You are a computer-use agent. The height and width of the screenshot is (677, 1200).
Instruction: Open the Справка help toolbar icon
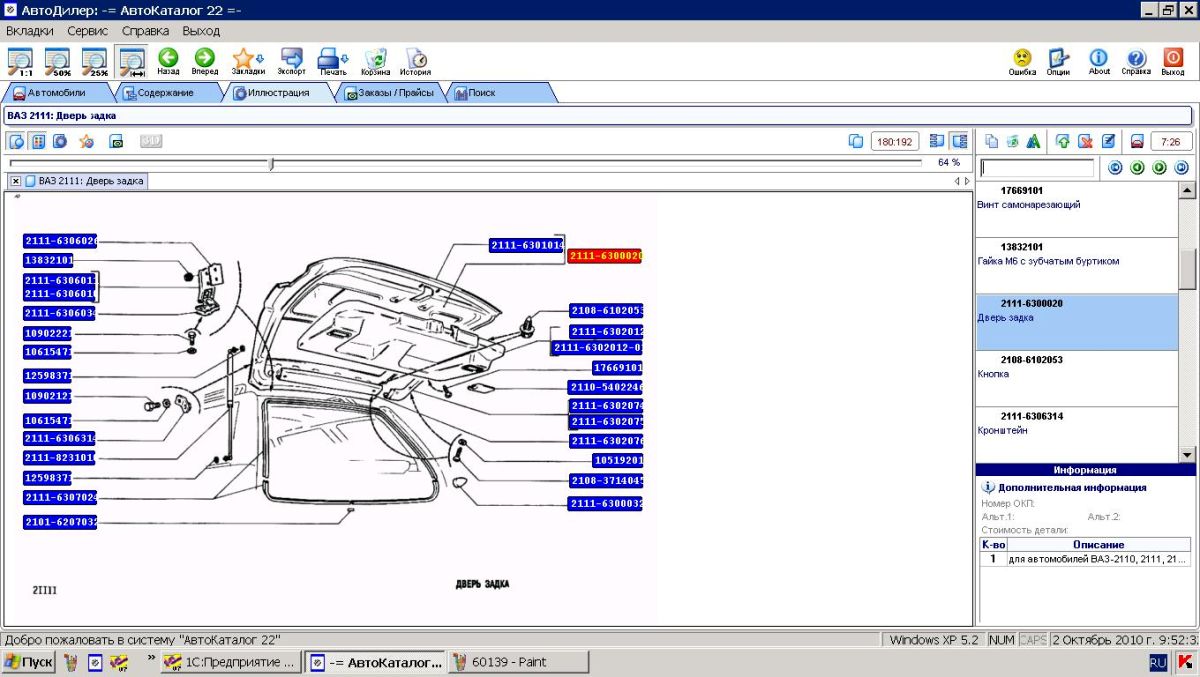tap(1136, 62)
